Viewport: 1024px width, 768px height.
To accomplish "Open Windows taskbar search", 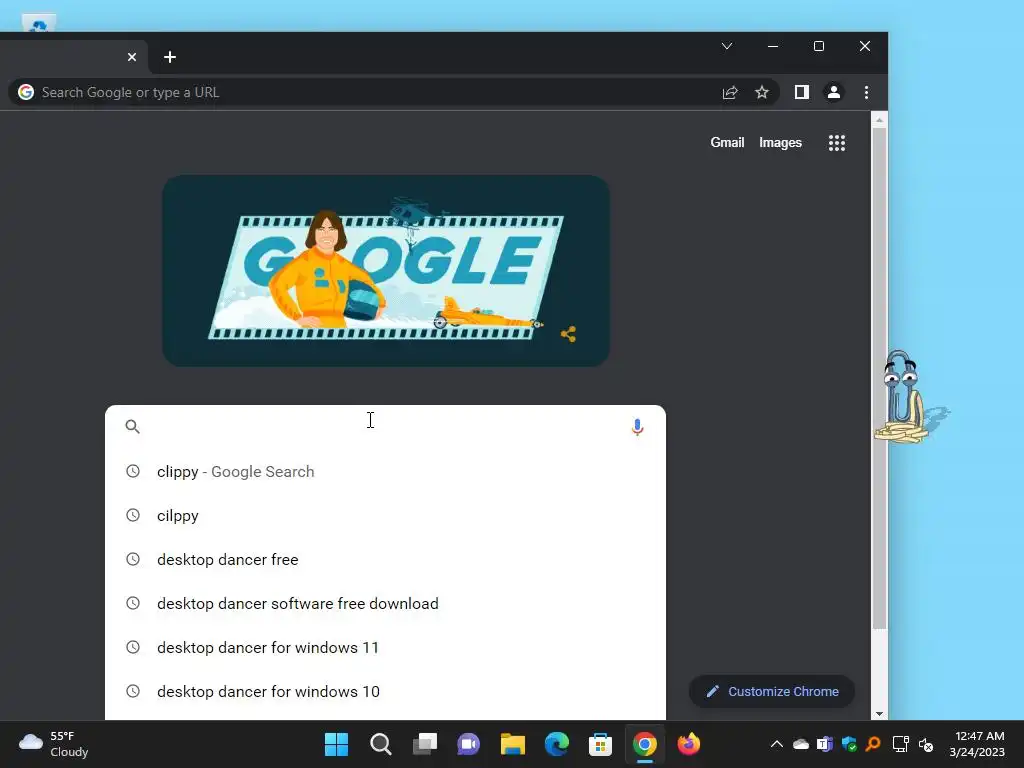I will tap(381, 744).
